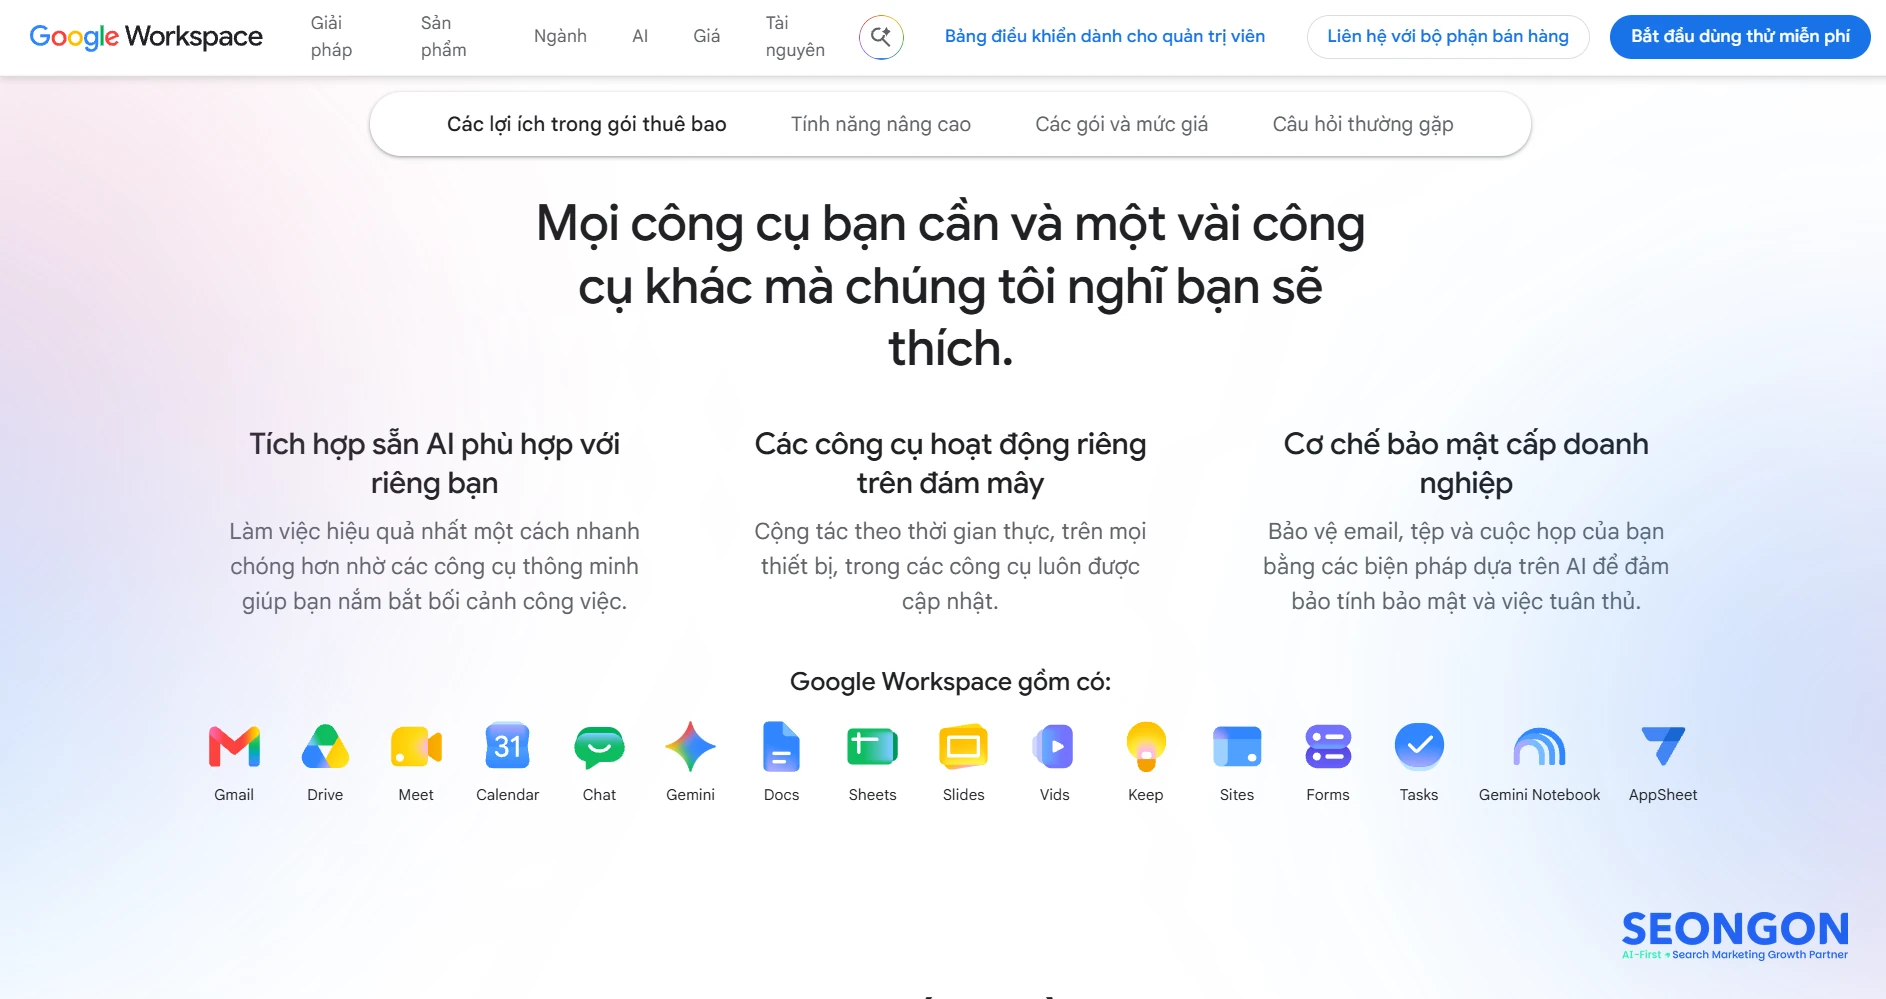Click heading Các công cụ hoạt động riêng
Image resolution: width=1886 pixels, height=999 pixels.
(950, 464)
